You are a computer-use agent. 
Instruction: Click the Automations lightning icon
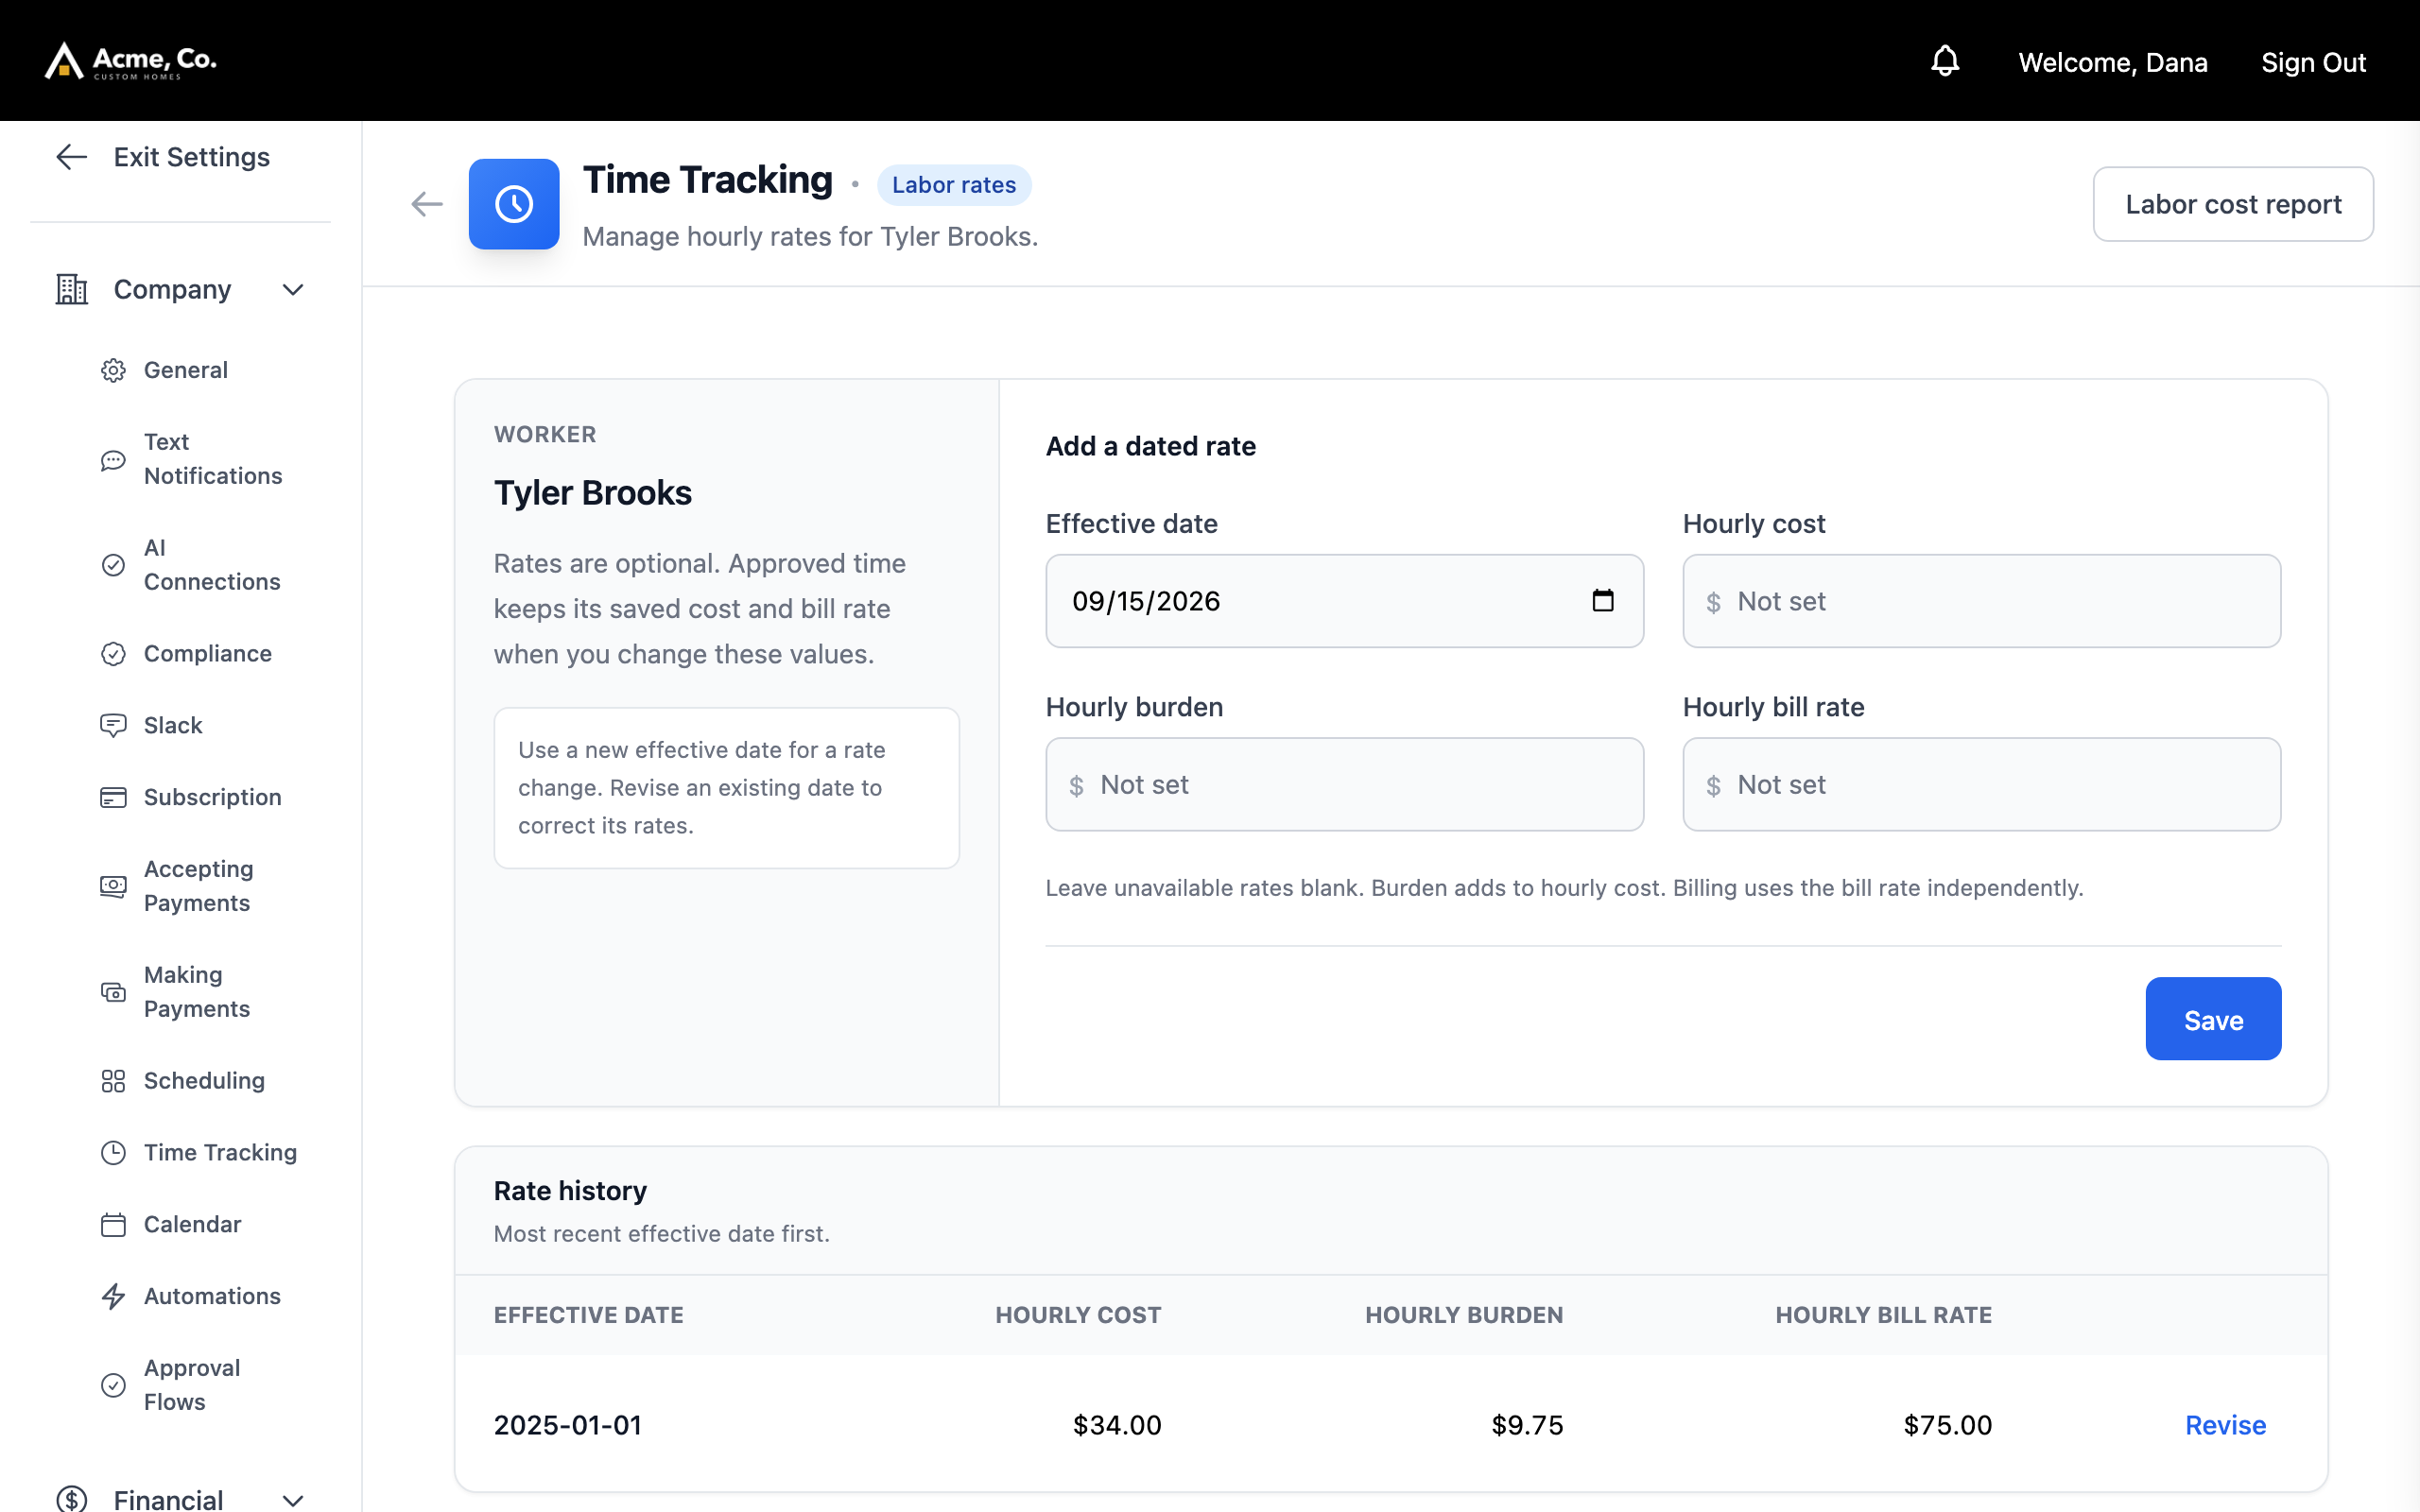point(113,1296)
